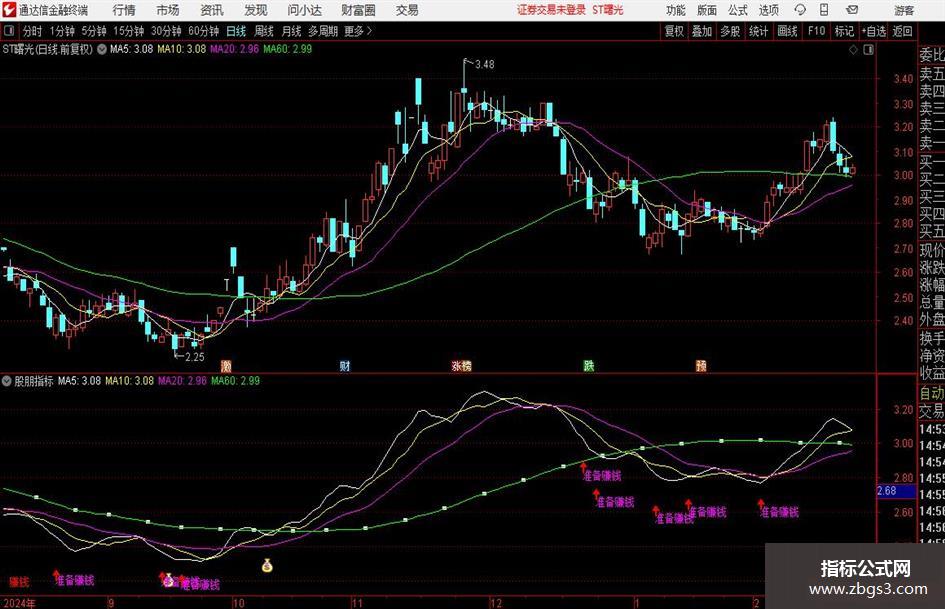Click the 游客 user label
The image size is (945, 609).
[x=904, y=10]
